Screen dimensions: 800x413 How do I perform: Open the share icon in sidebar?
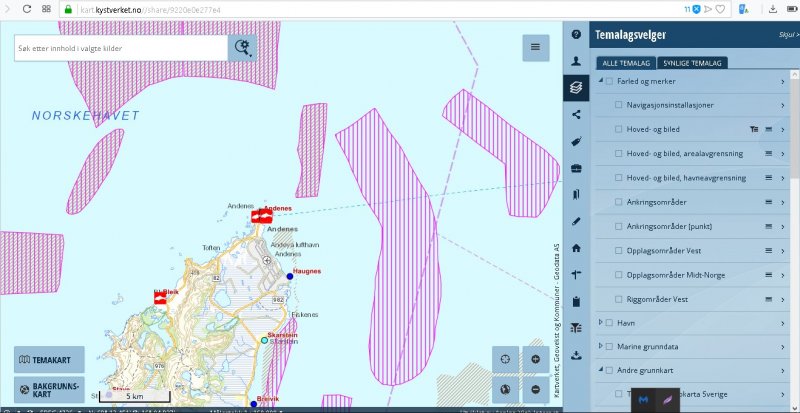point(576,114)
